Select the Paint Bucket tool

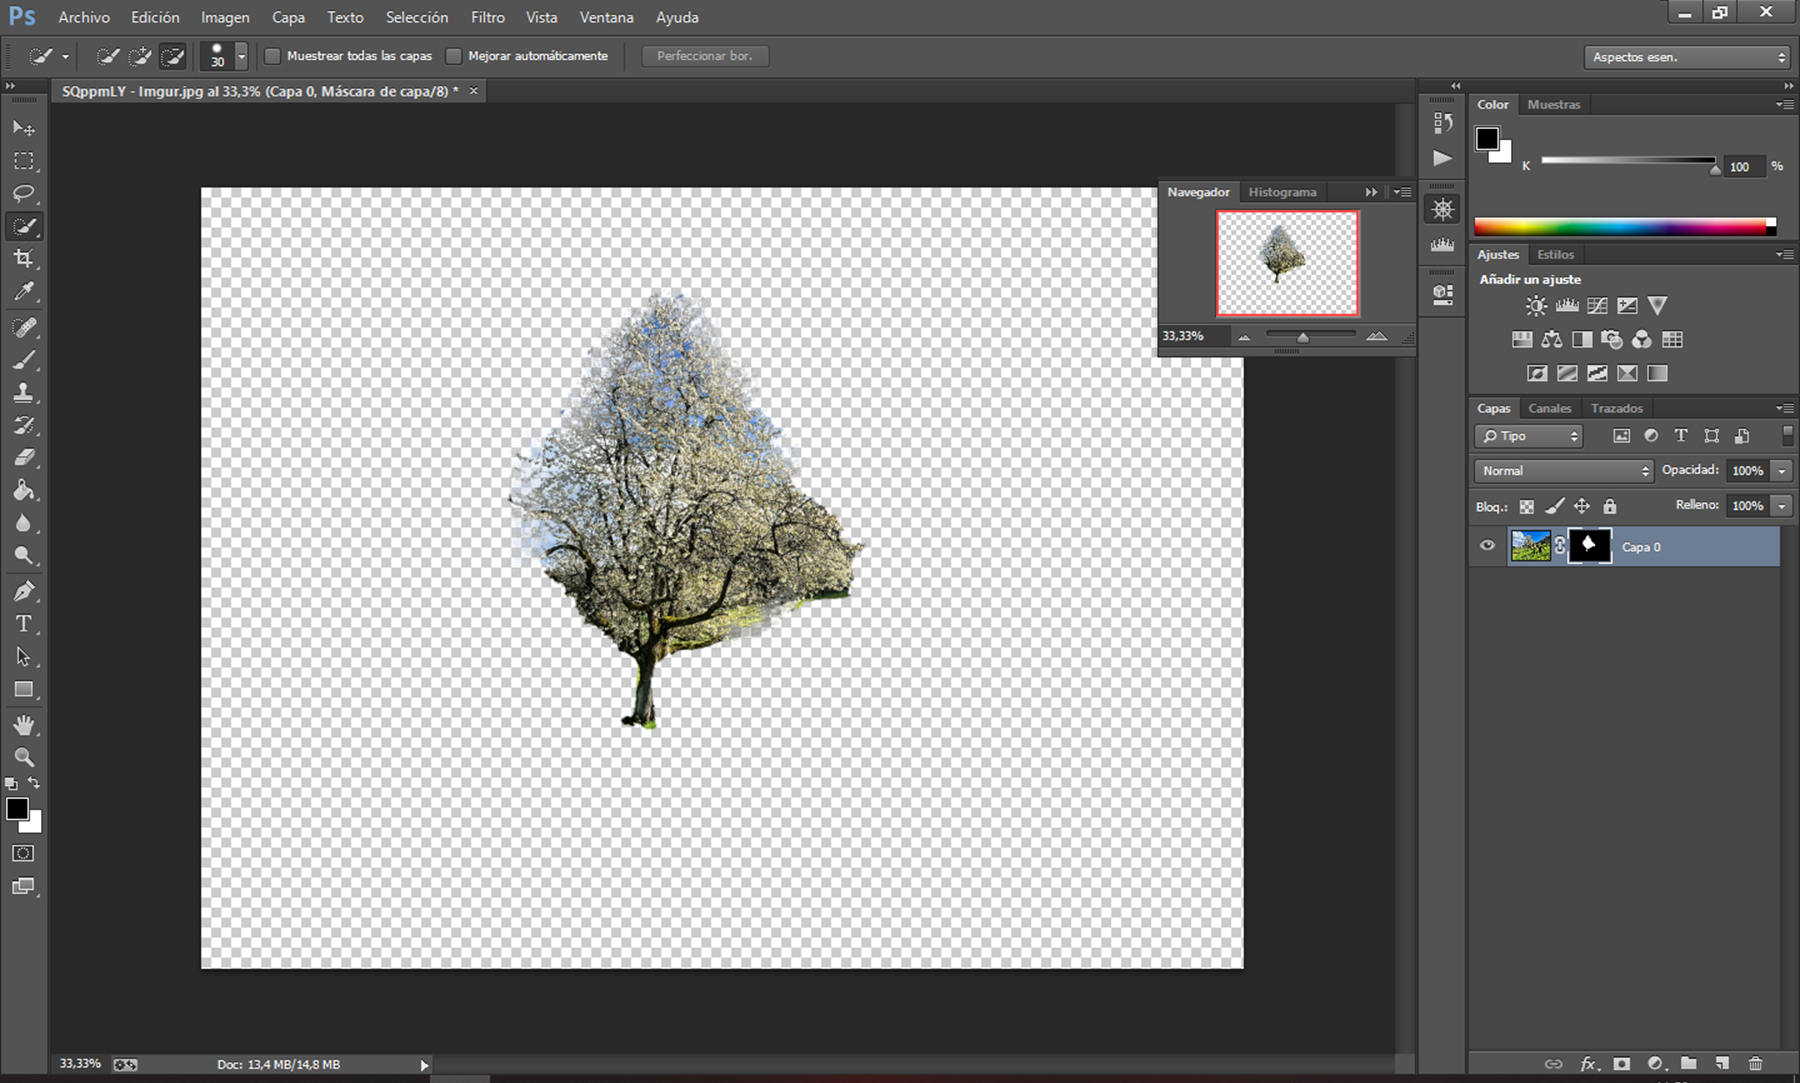point(24,490)
